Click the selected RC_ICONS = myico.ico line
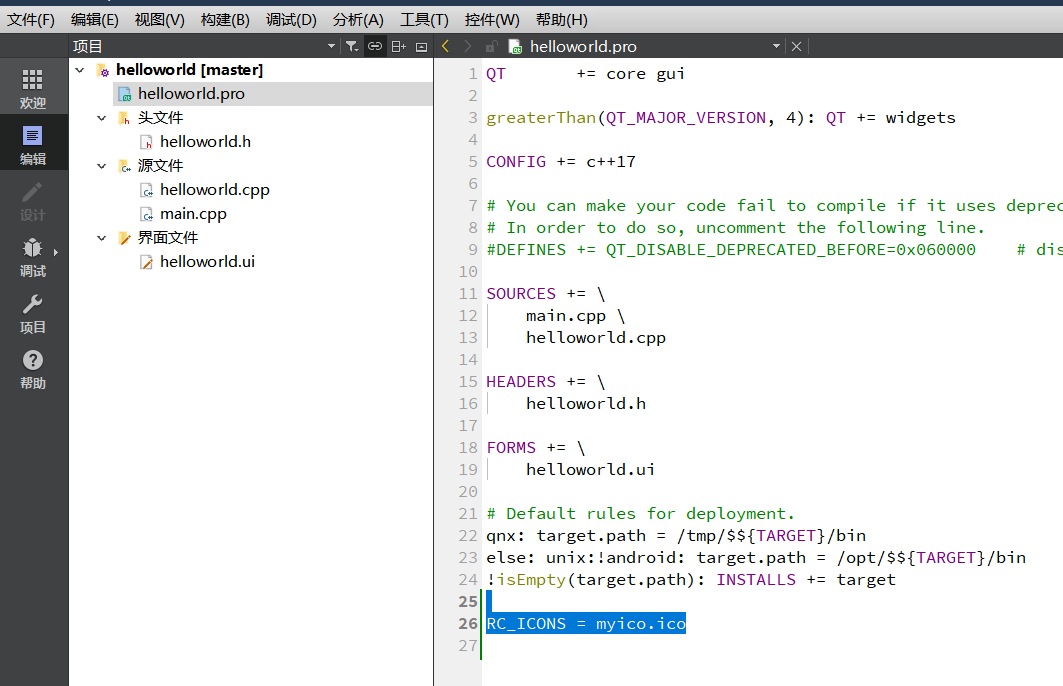 tap(586, 624)
